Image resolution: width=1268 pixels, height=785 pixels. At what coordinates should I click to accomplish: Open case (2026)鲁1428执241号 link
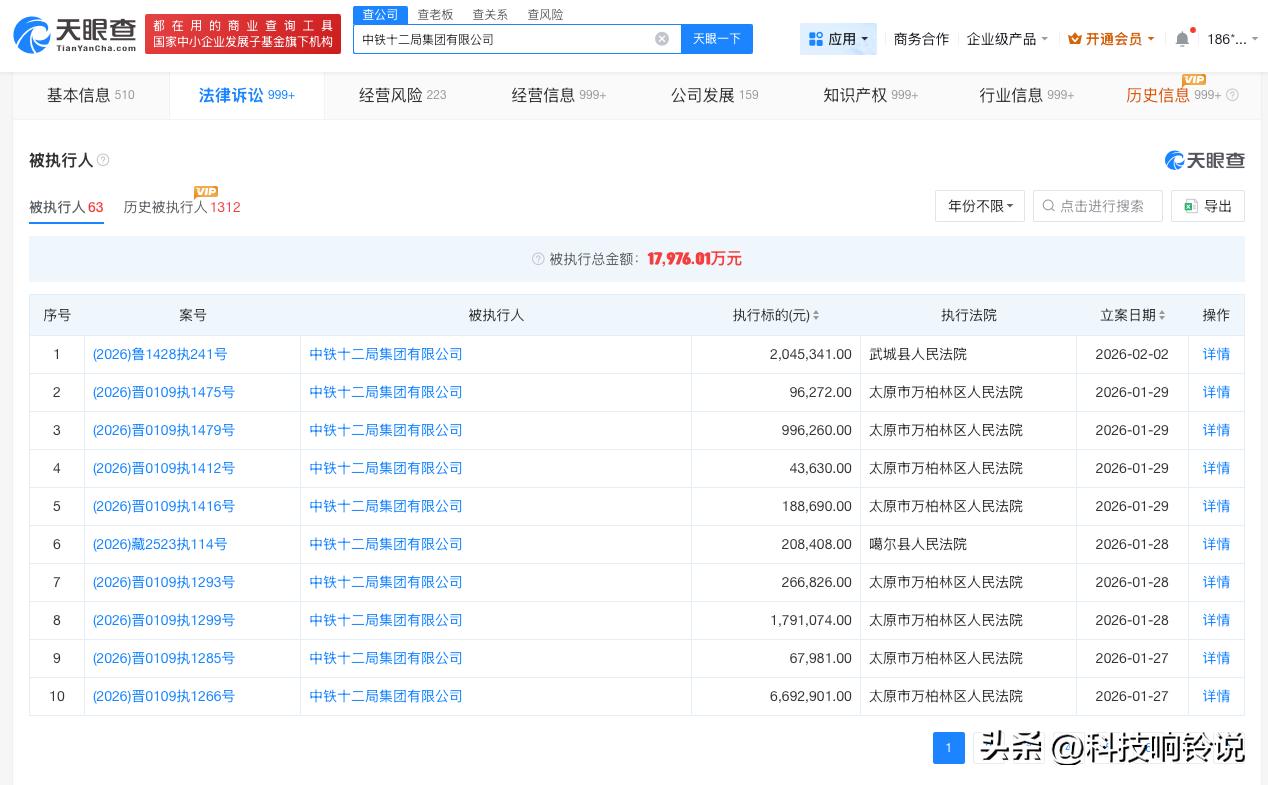160,355
